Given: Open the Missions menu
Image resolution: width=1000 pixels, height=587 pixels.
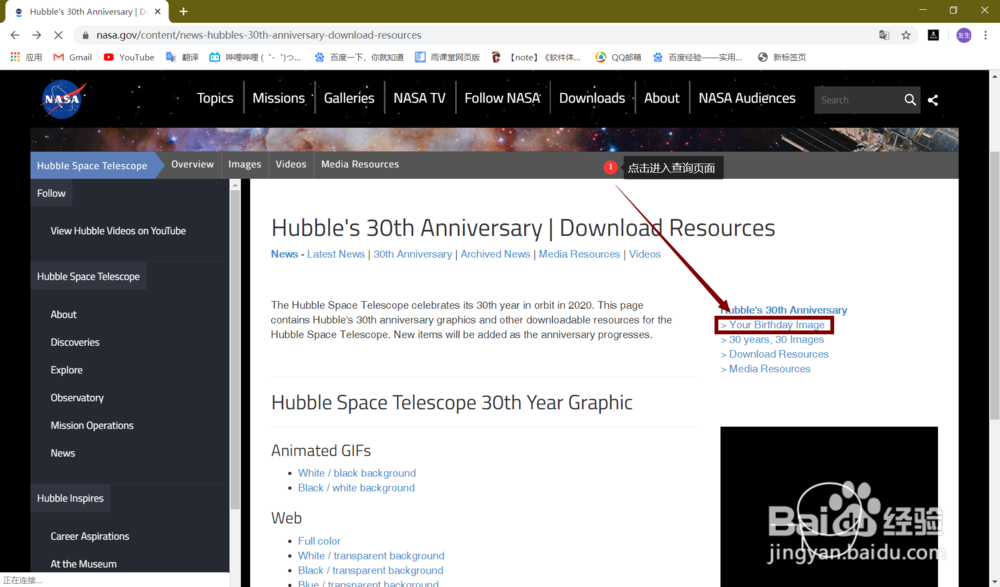Looking at the screenshot, I should (x=279, y=98).
